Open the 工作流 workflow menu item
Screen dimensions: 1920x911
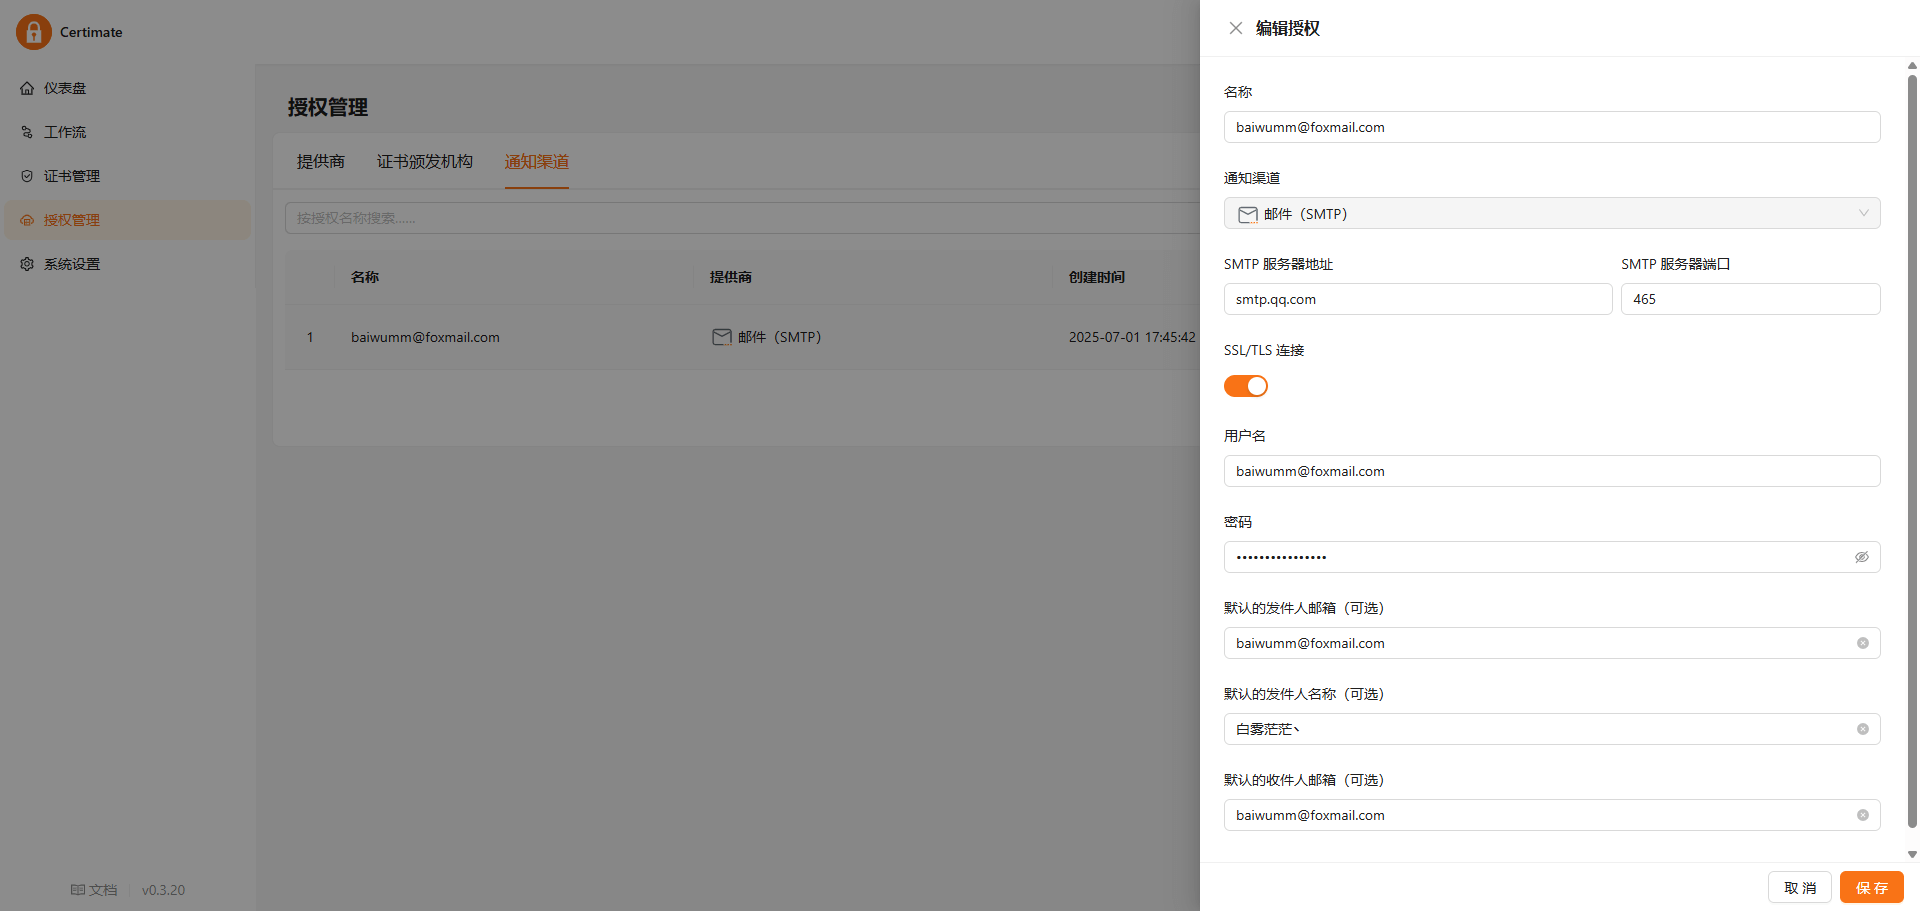(128, 132)
